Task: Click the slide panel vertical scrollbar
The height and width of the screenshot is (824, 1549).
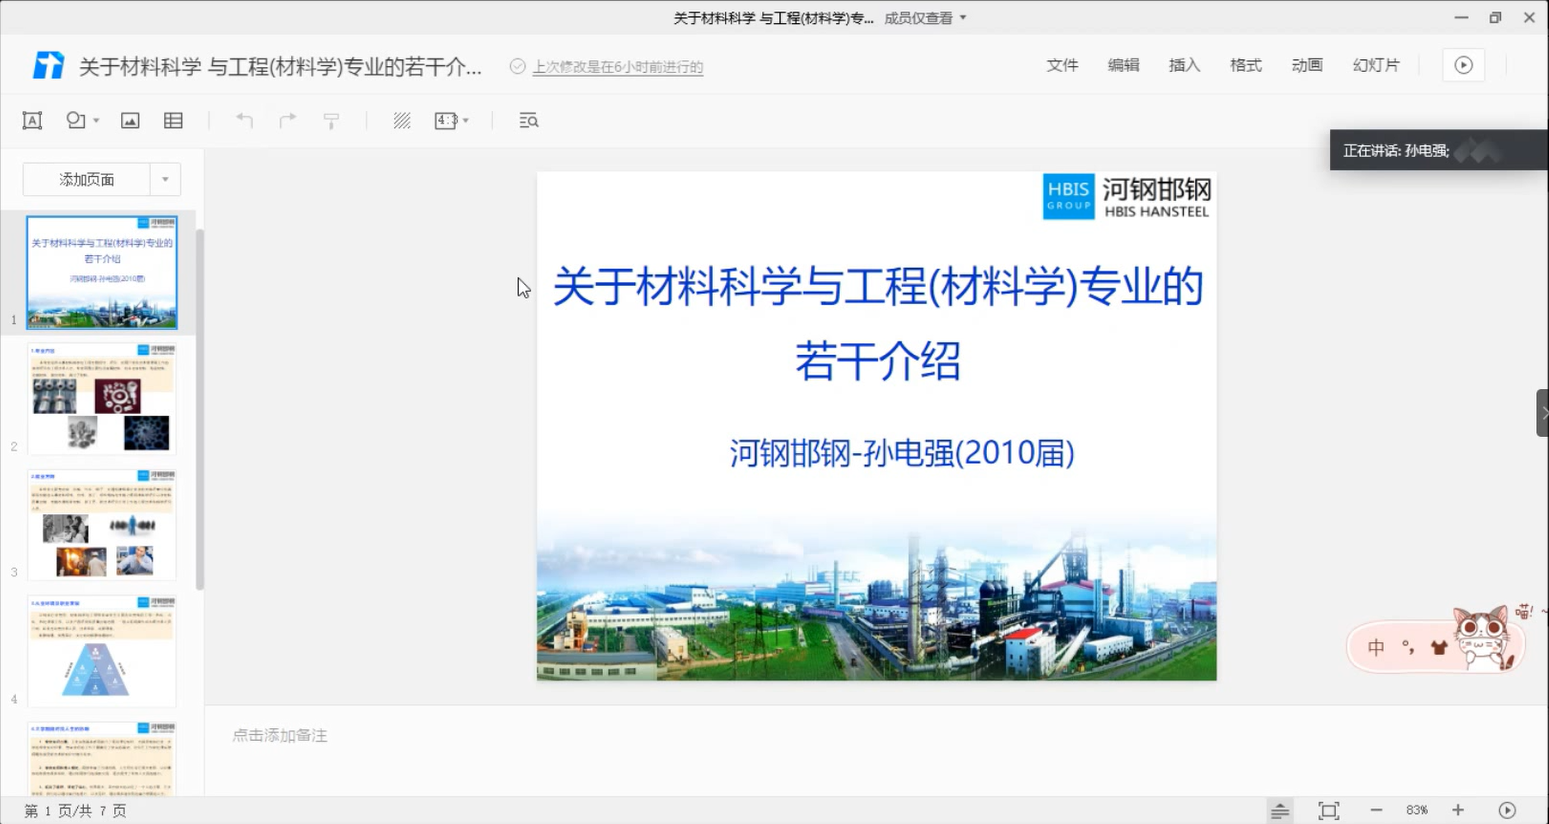Action: 200,410
